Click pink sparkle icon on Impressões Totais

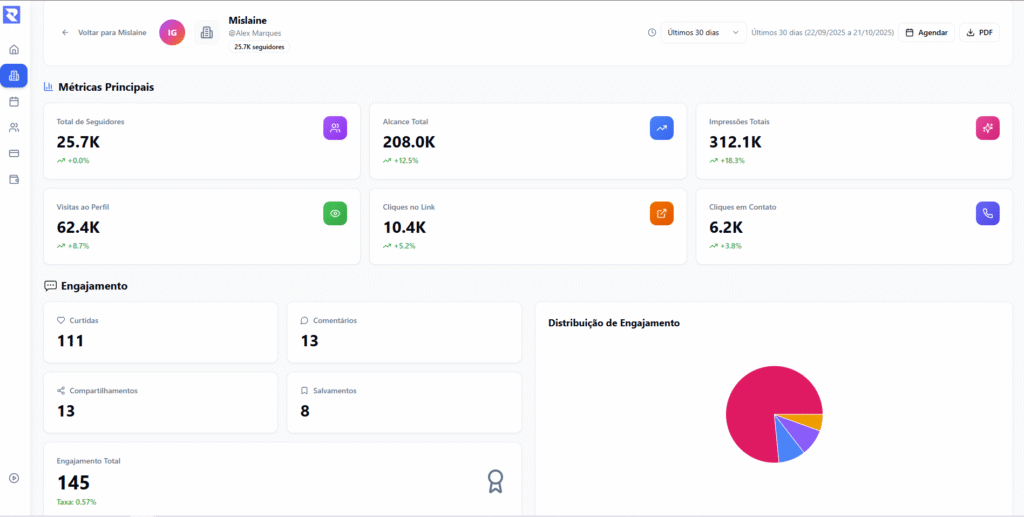987,128
